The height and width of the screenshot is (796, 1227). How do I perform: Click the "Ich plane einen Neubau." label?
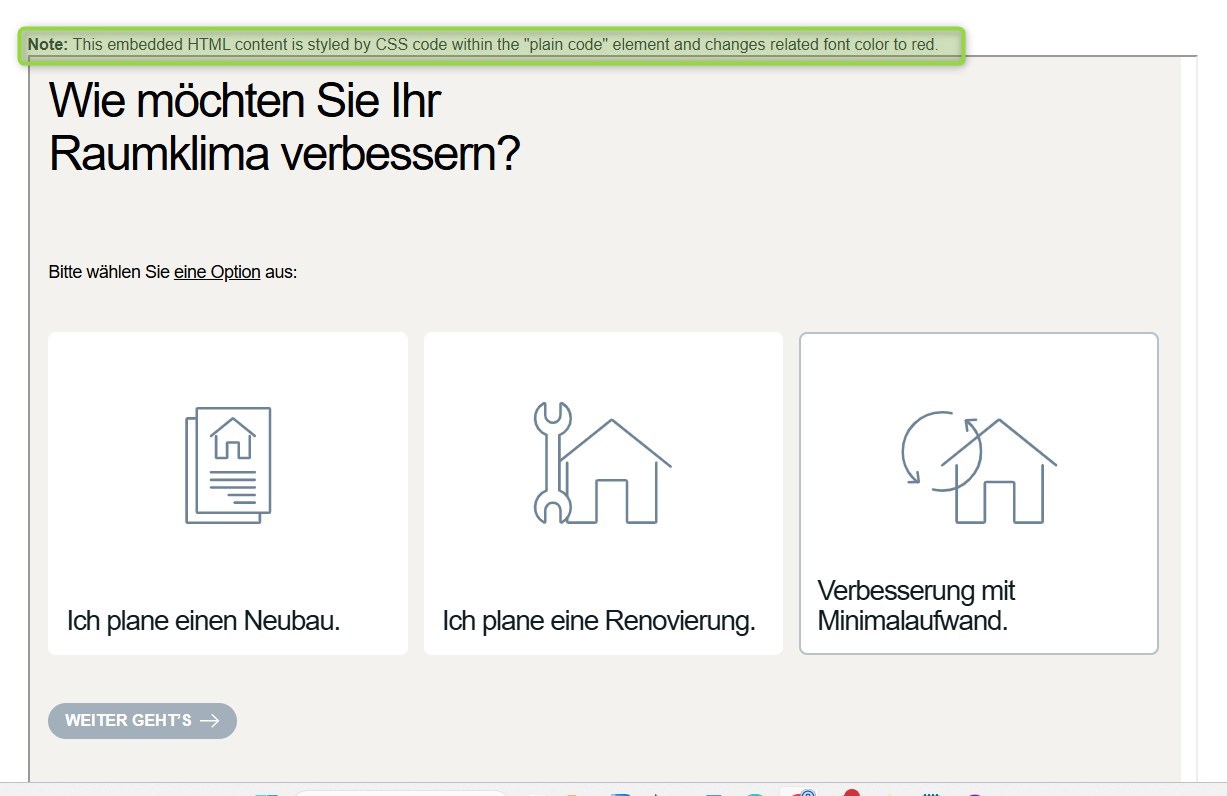204,621
